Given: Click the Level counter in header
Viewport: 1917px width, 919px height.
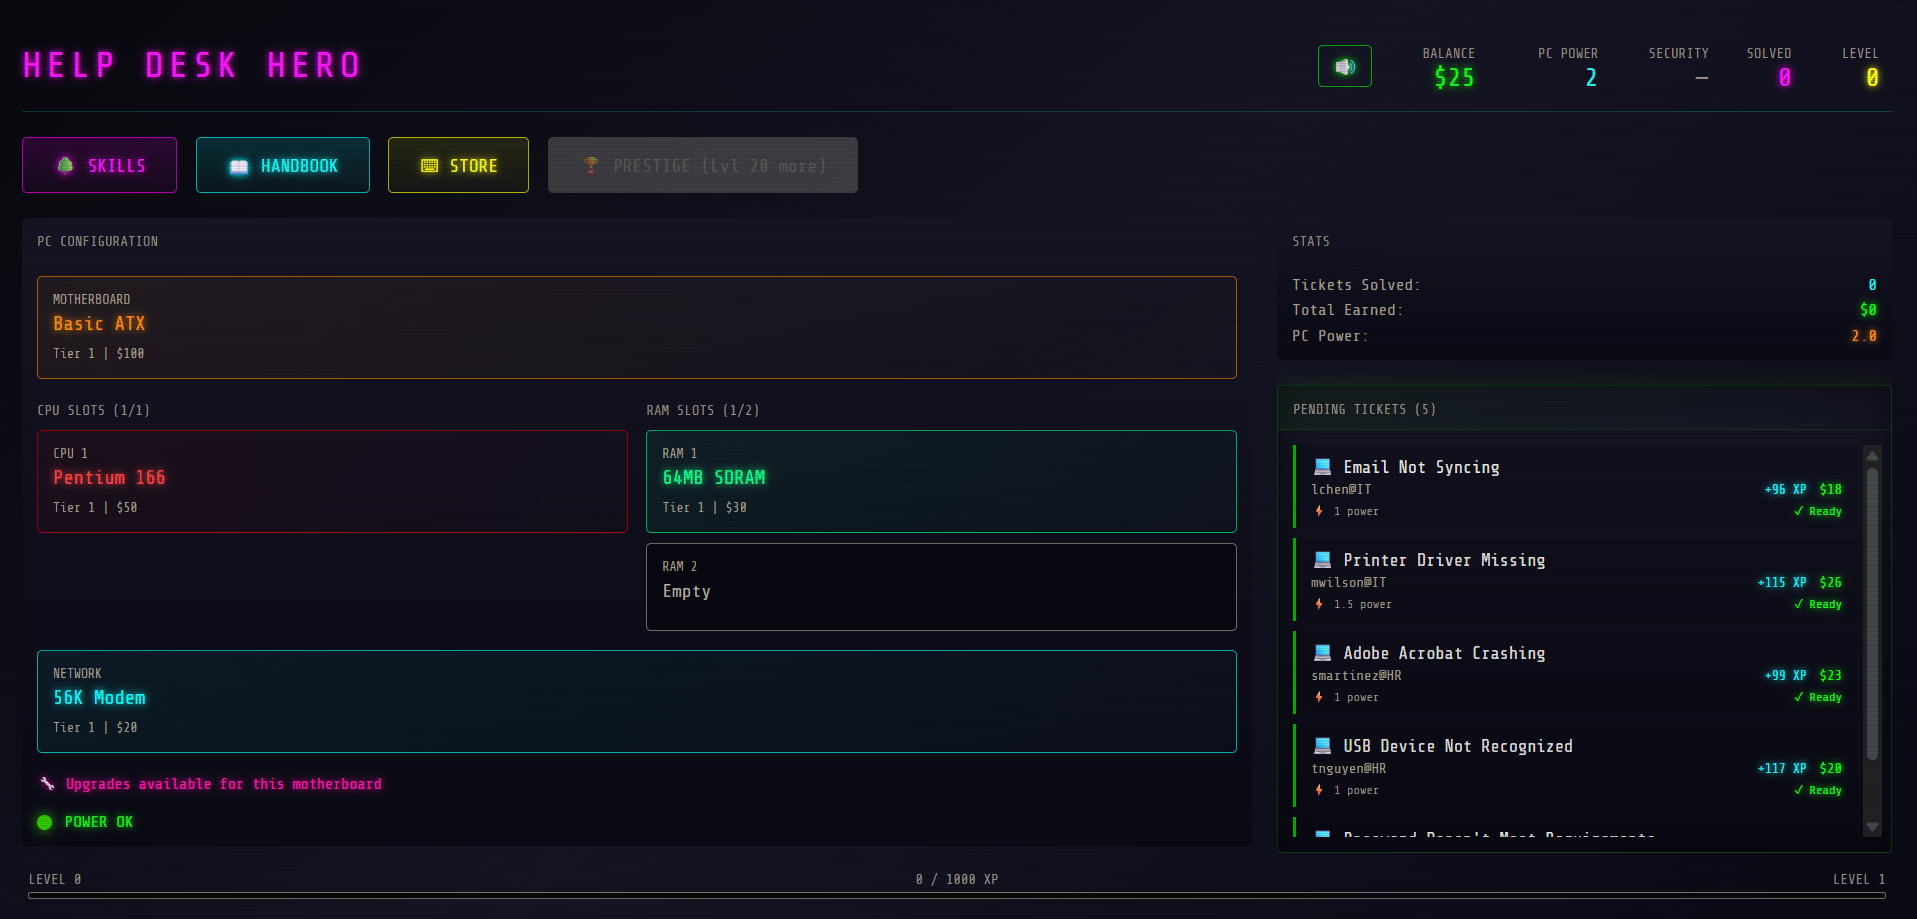Looking at the screenshot, I should [x=1872, y=78].
